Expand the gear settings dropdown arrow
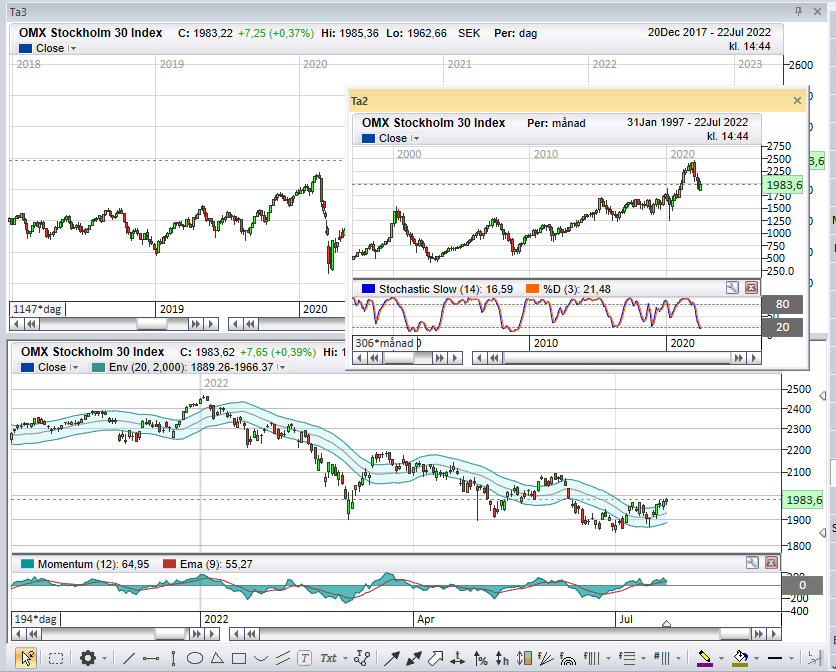Screen dimensions: 836x672 coord(104,659)
